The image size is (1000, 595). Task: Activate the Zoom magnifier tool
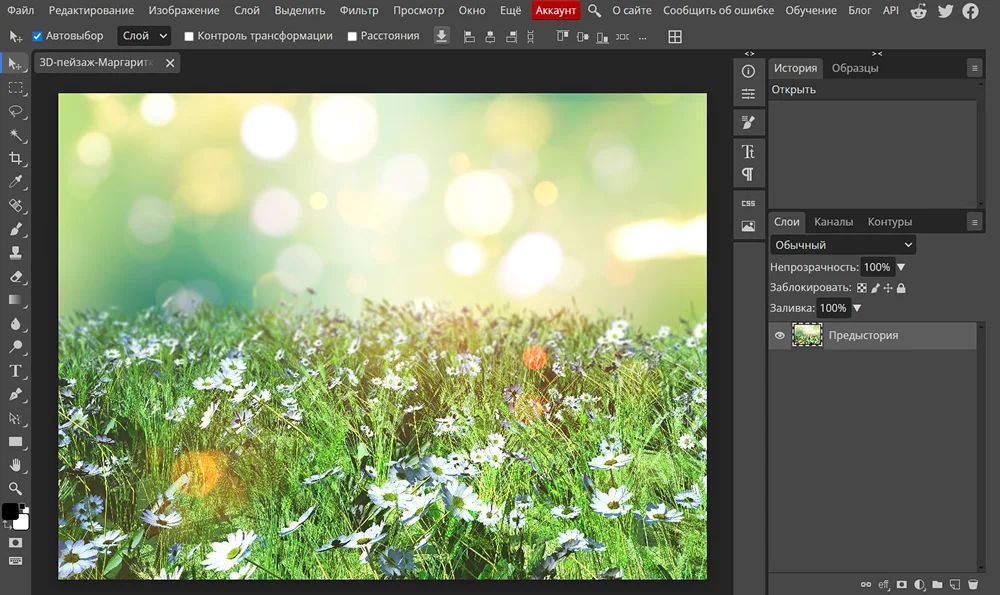(15, 489)
